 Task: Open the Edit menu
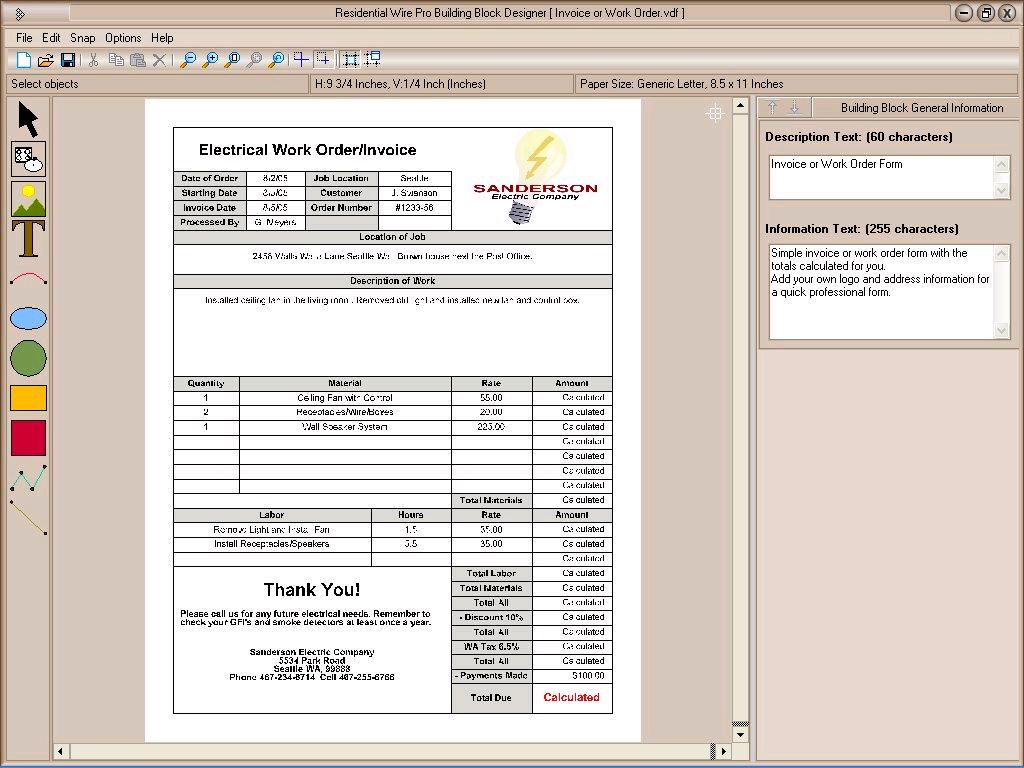(x=51, y=38)
